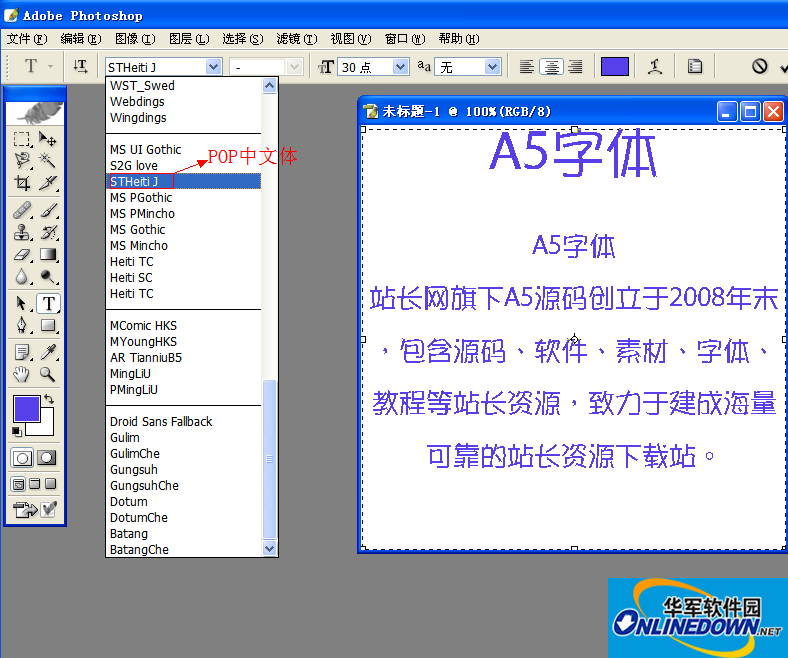Switch to Standard mode editing
The width and height of the screenshot is (788, 658).
(22, 457)
